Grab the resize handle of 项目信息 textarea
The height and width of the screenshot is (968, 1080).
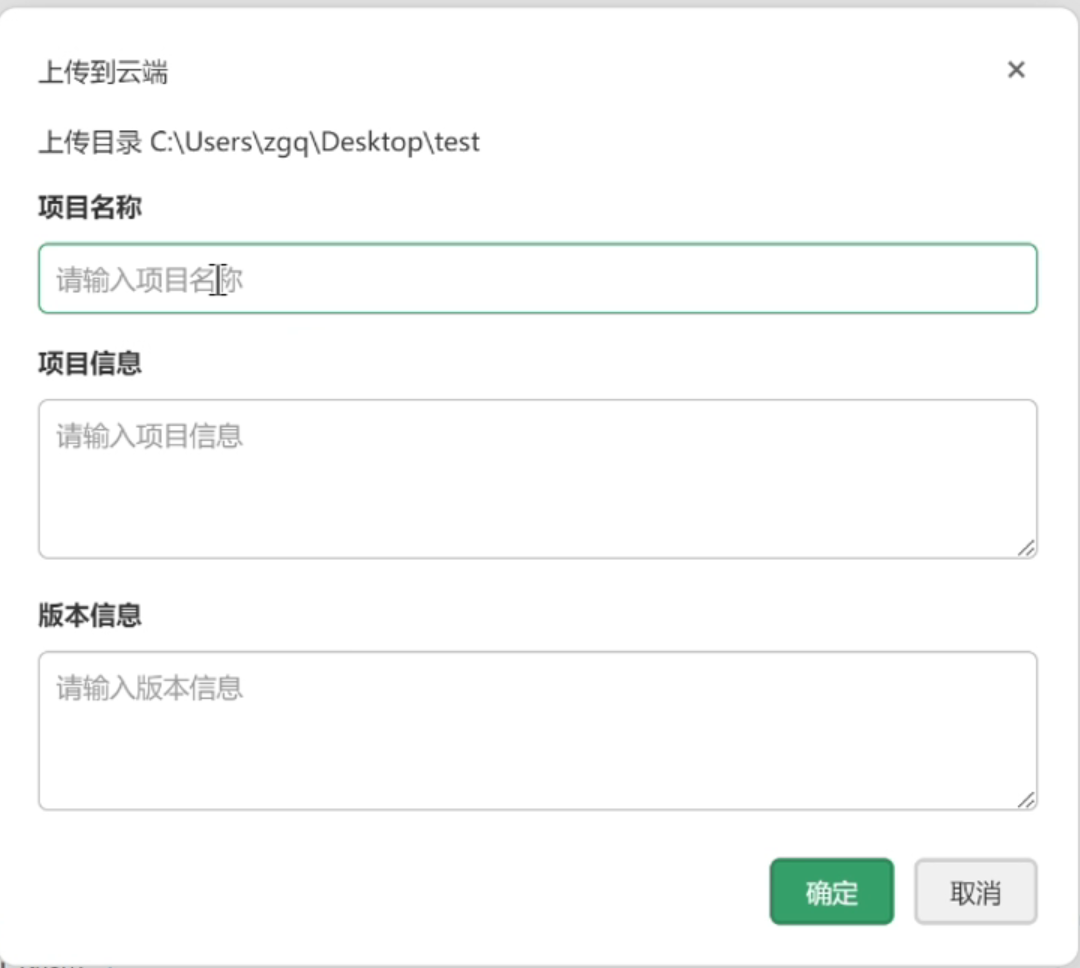pyautogui.click(x=1026, y=548)
